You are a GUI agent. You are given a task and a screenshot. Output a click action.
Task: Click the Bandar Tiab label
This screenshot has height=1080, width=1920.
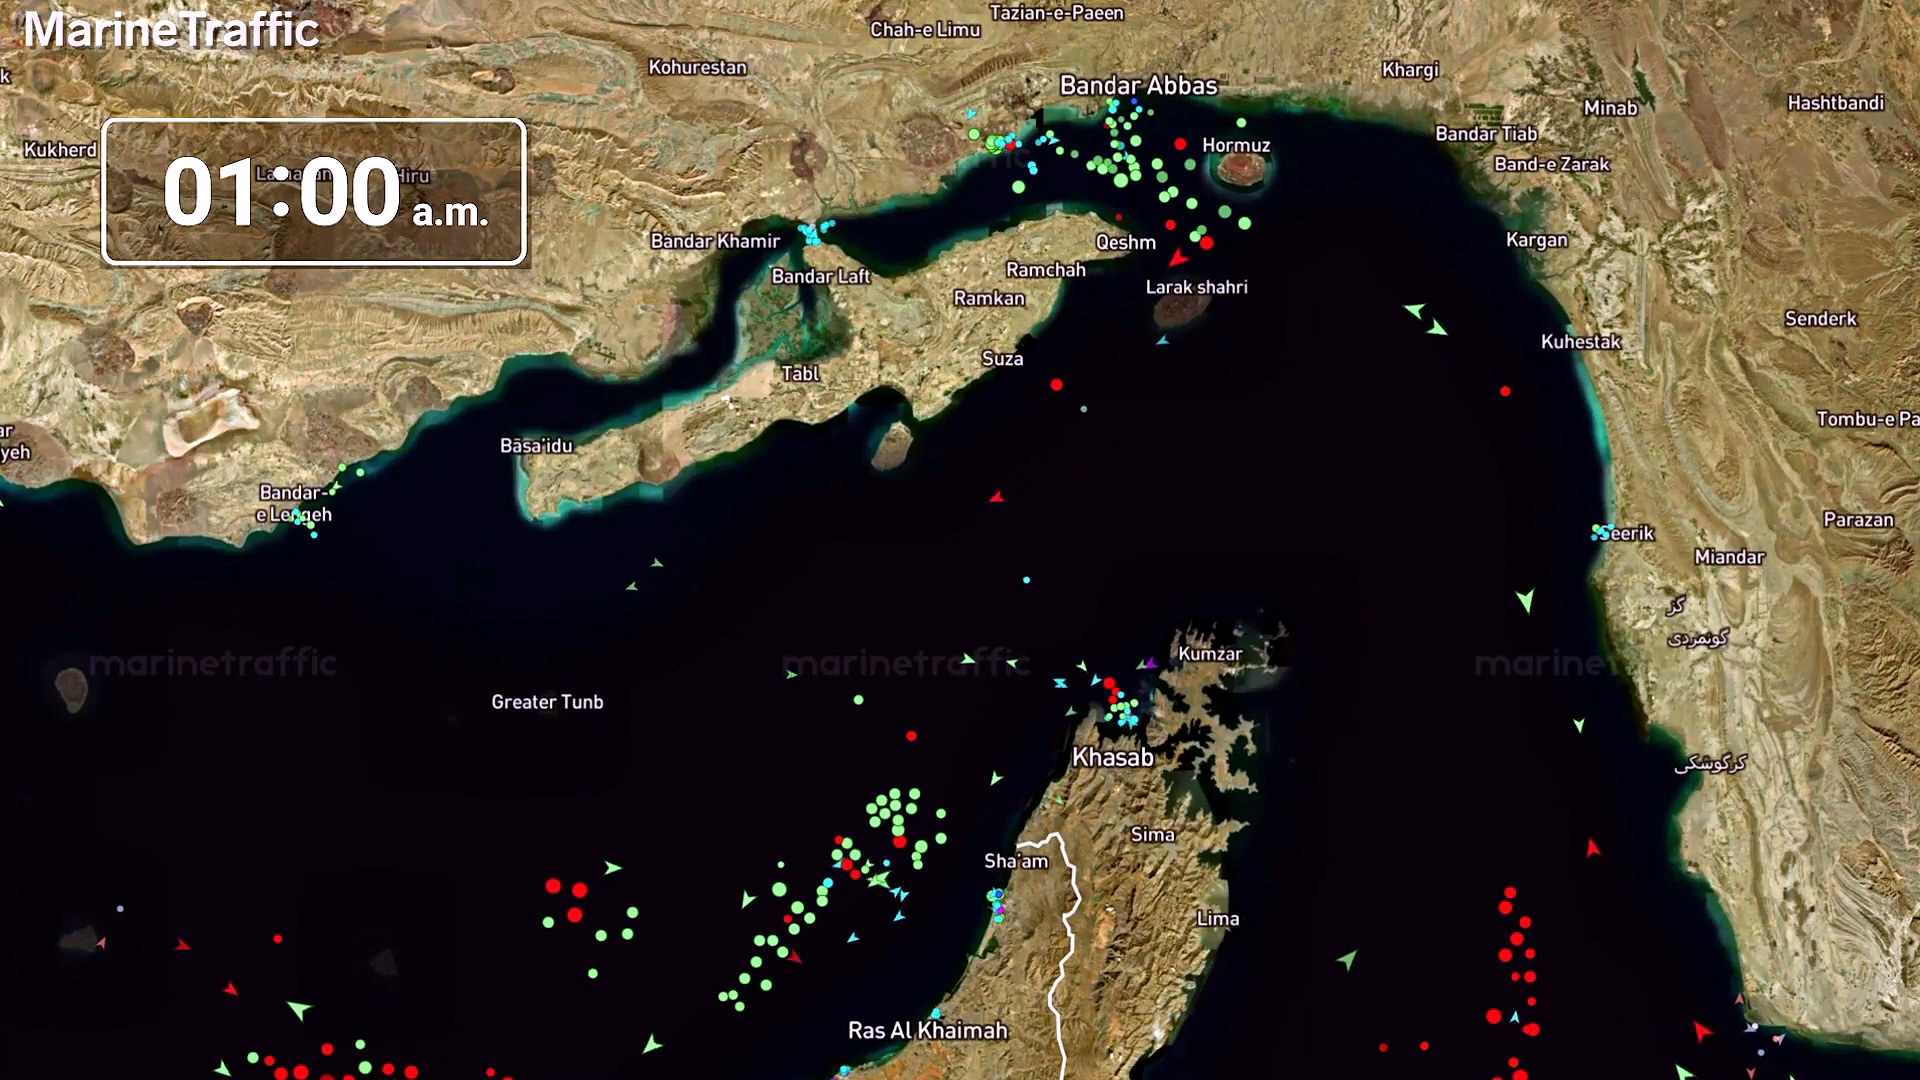click(1486, 134)
